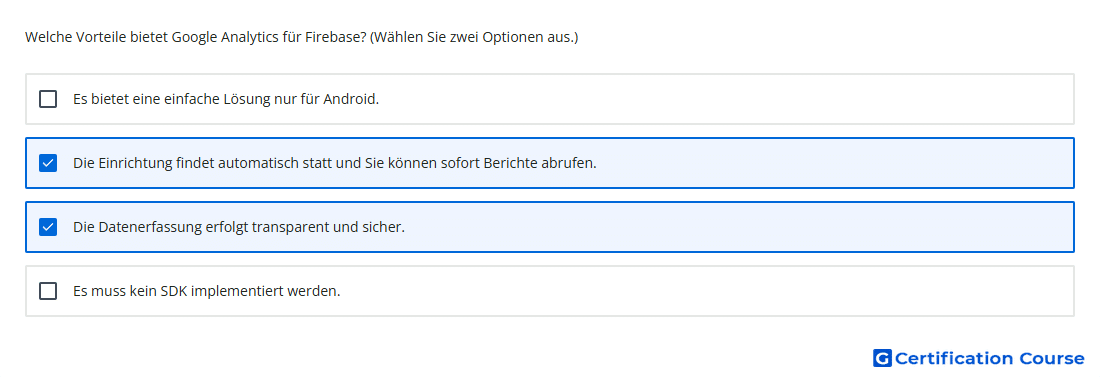Click the white checkmark icon beside Einrichtung option
Screen dimensions: 1100x377
(x=48, y=163)
